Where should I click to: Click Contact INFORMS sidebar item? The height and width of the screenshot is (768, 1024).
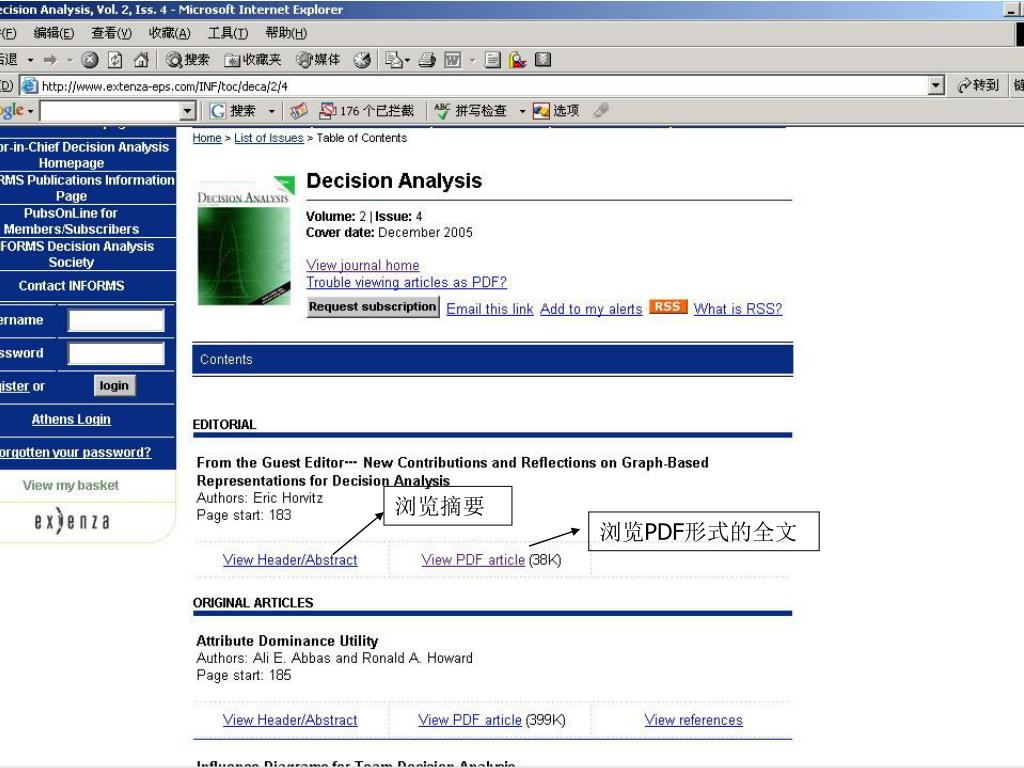point(71,285)
